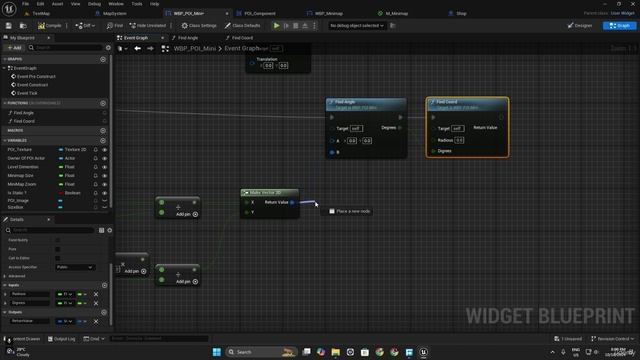This screenshot has width=640, height=360.
Task: Add a new input parameter plus icon
Action: coord(104,285)
